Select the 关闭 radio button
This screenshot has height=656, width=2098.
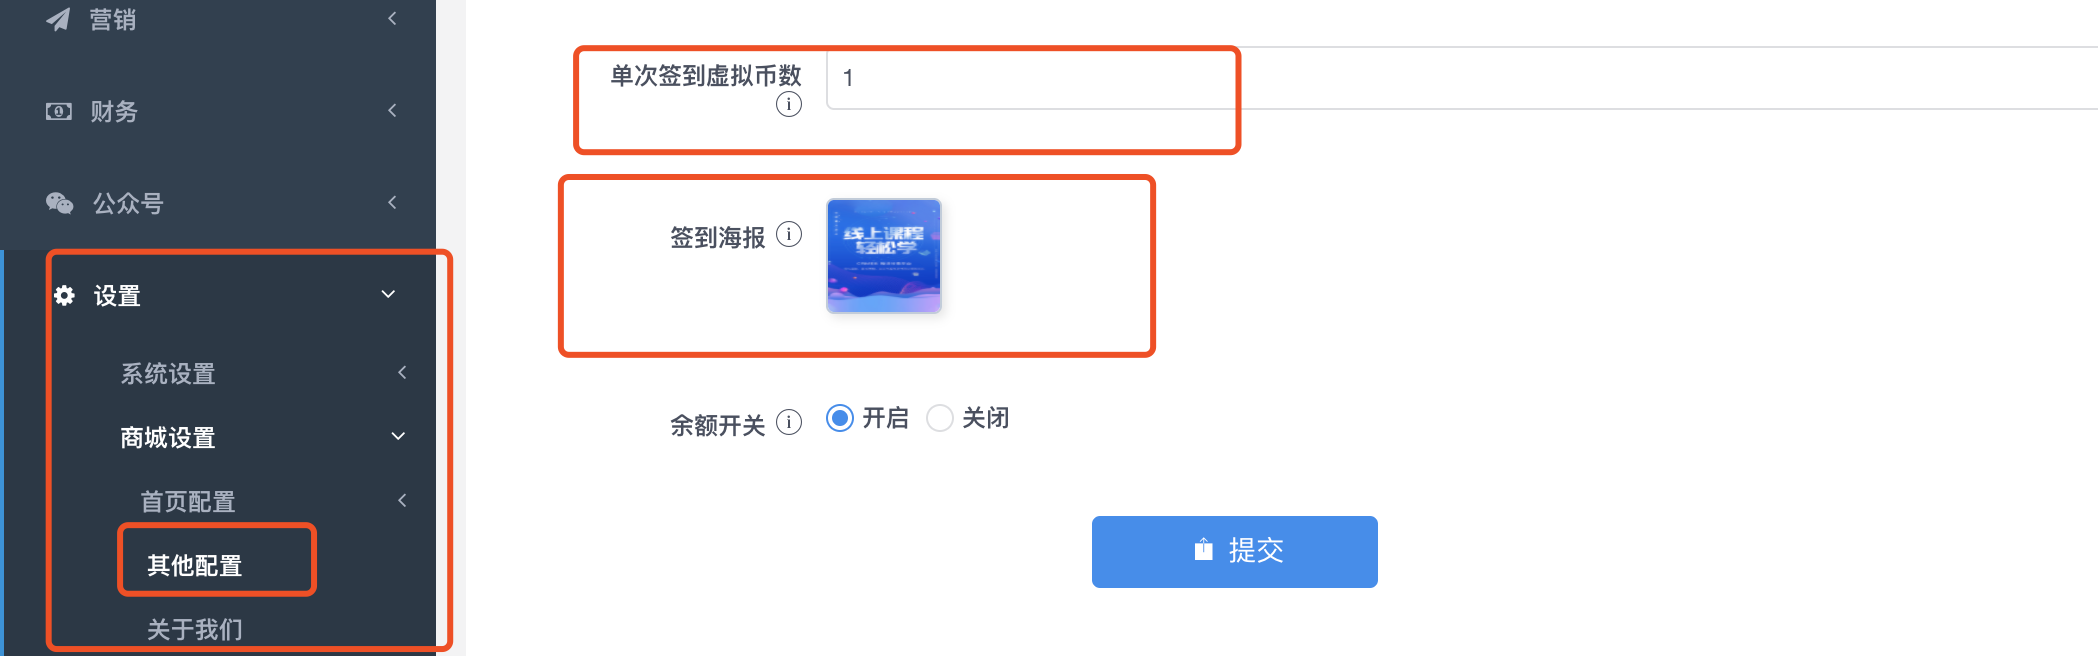pyautogui.click(x=940, y=418)
